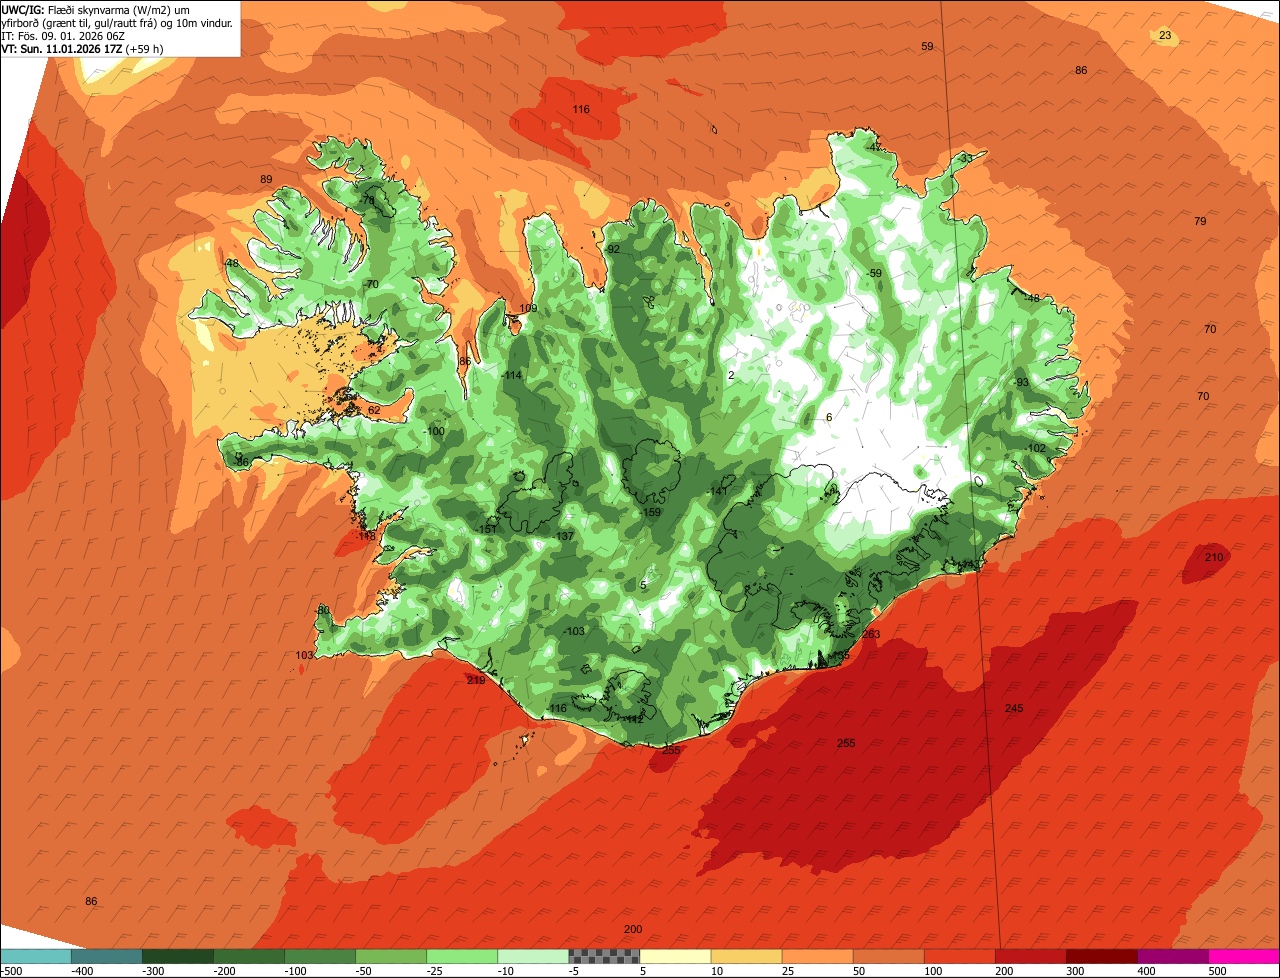This screenshot has width=1280, height=978.
Task: Click the 210 value in the dark red patch
Action: click(1214, 557)
